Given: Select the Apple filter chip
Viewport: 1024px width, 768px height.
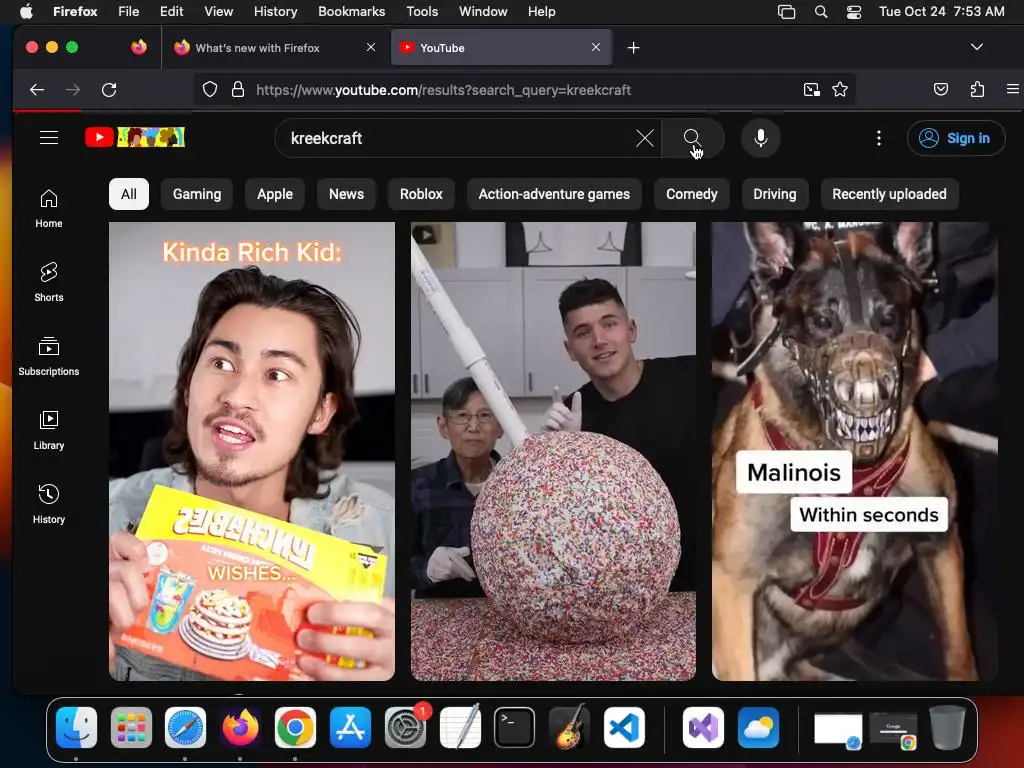Looking at the screenshot, I should click(275, 194).
